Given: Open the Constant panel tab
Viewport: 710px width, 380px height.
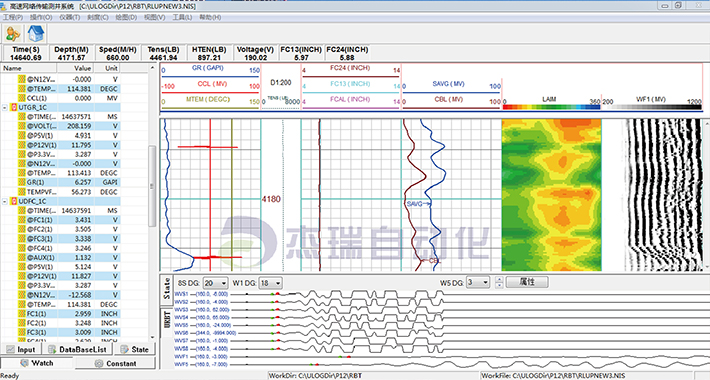Looking at the screenshot, I should 115,363.
